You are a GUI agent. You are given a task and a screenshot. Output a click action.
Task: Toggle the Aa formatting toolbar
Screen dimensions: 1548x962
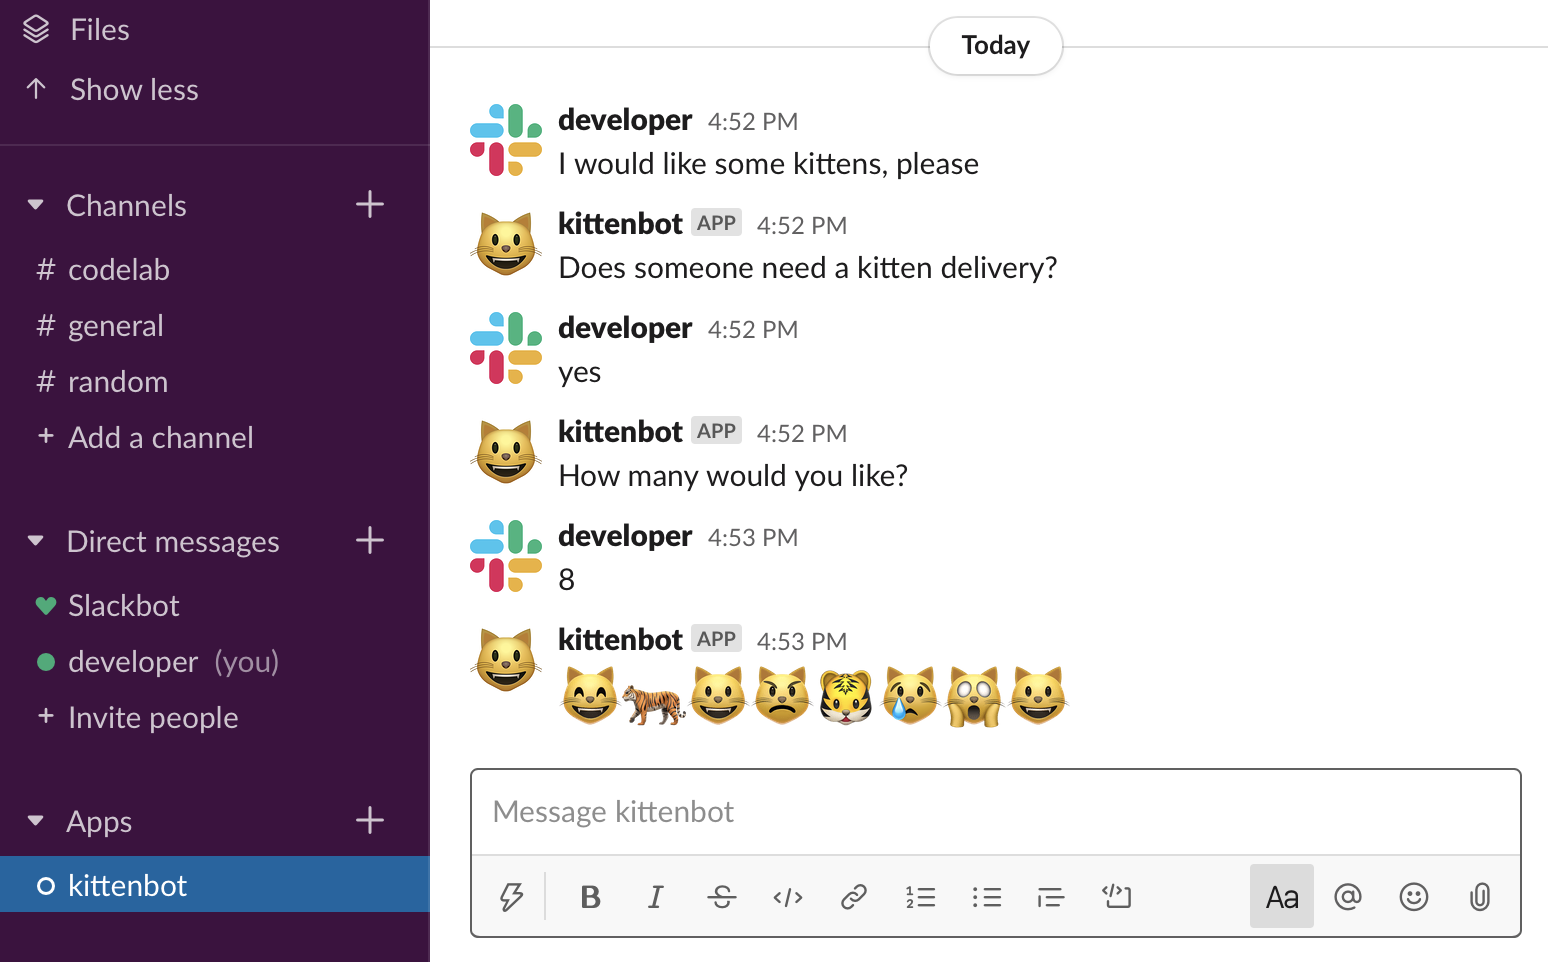coord(1281,897)
